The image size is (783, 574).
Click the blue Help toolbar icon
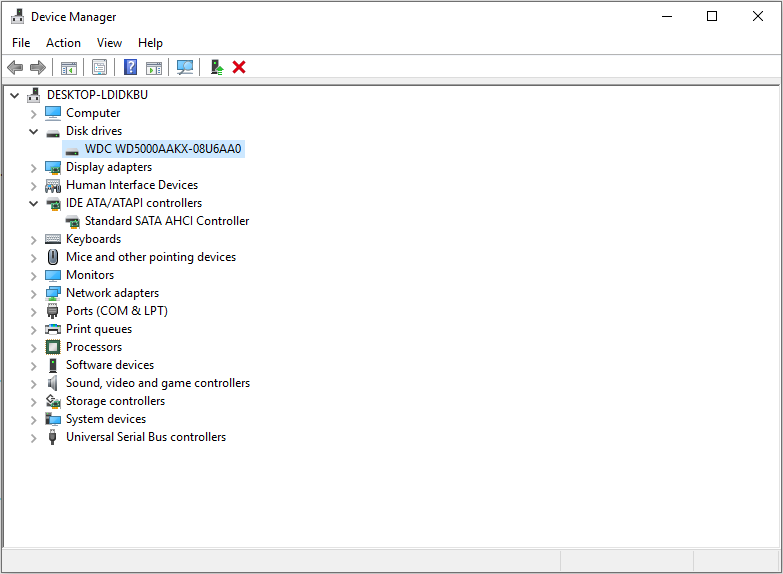click(130, 67)
